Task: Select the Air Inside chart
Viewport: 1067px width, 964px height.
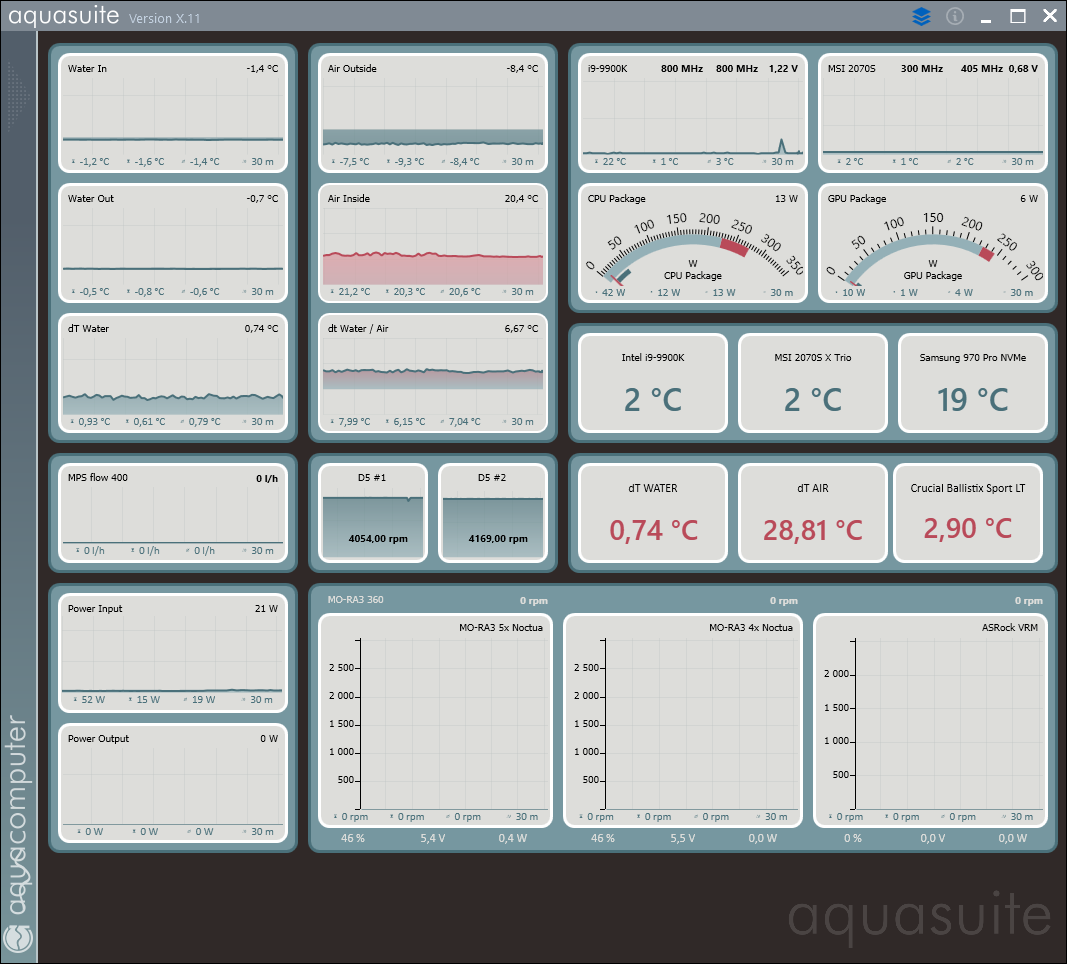Action: (x=433, y=244)
